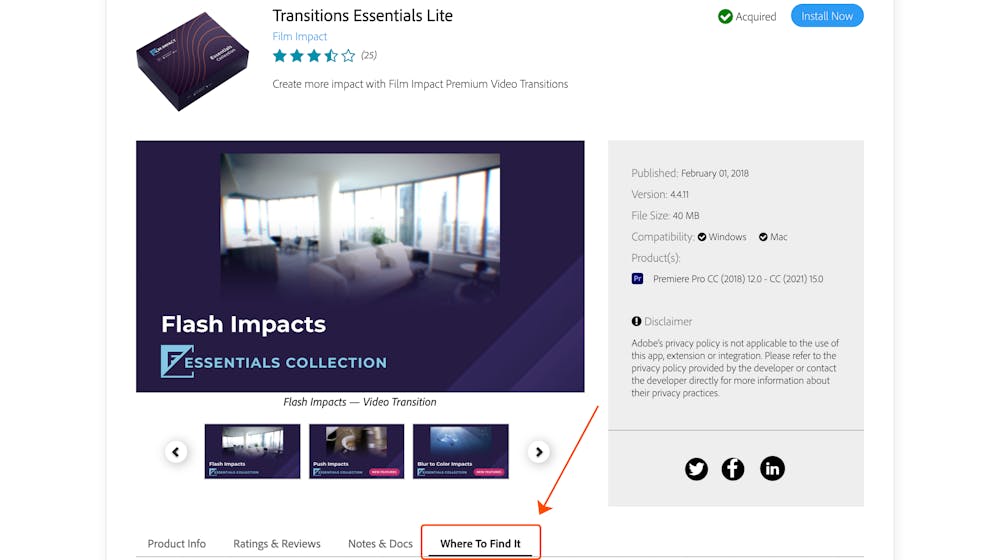Click the Version 4.4.11 text
Screen dimensions: 1000x560
tap(659, 194)
